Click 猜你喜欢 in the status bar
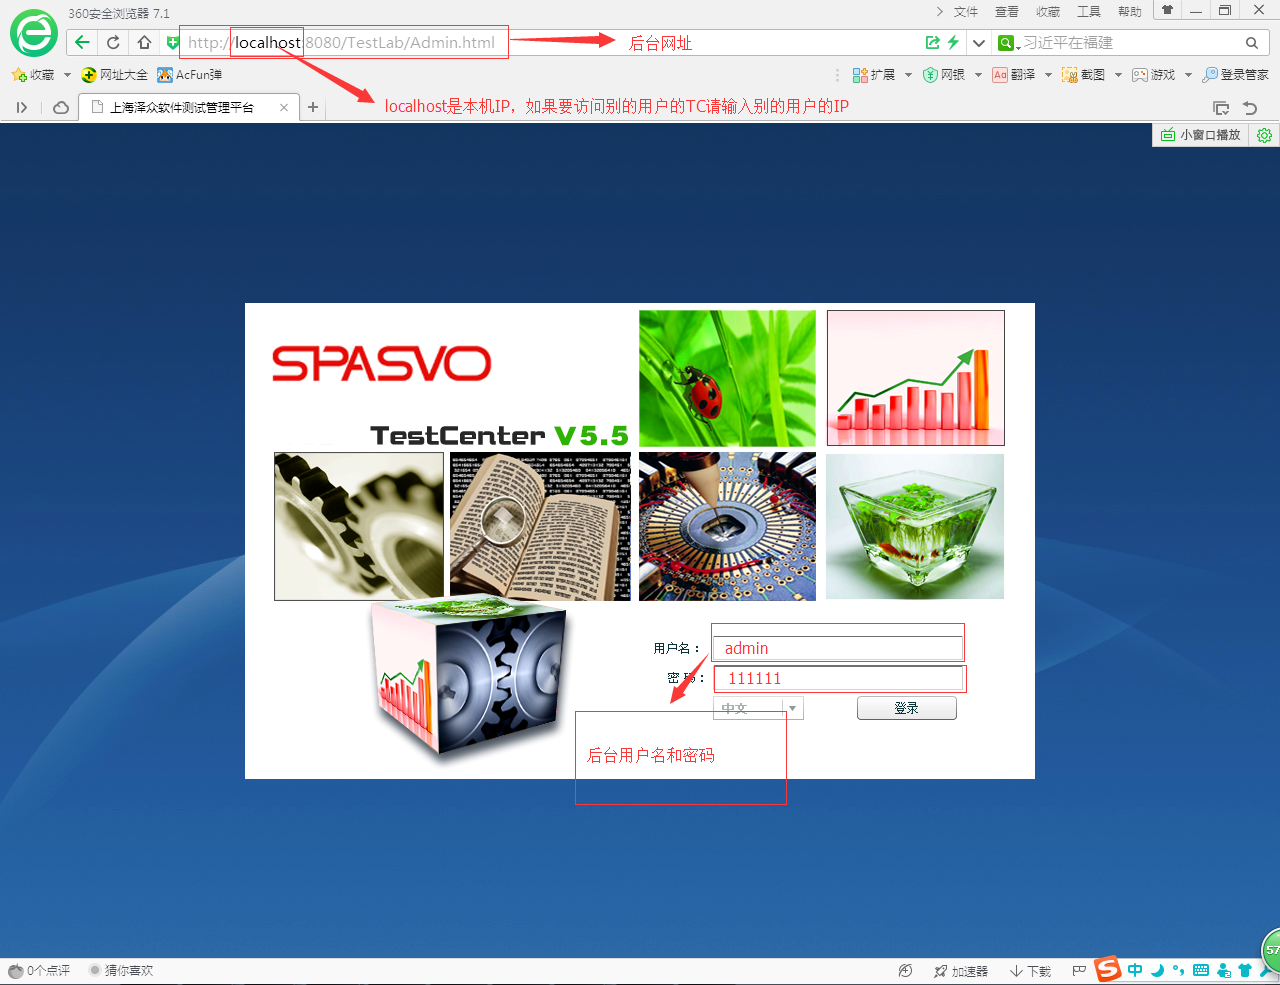This screenshot has height=985, width=1280. pyautogui.click(x=121, y=971)
